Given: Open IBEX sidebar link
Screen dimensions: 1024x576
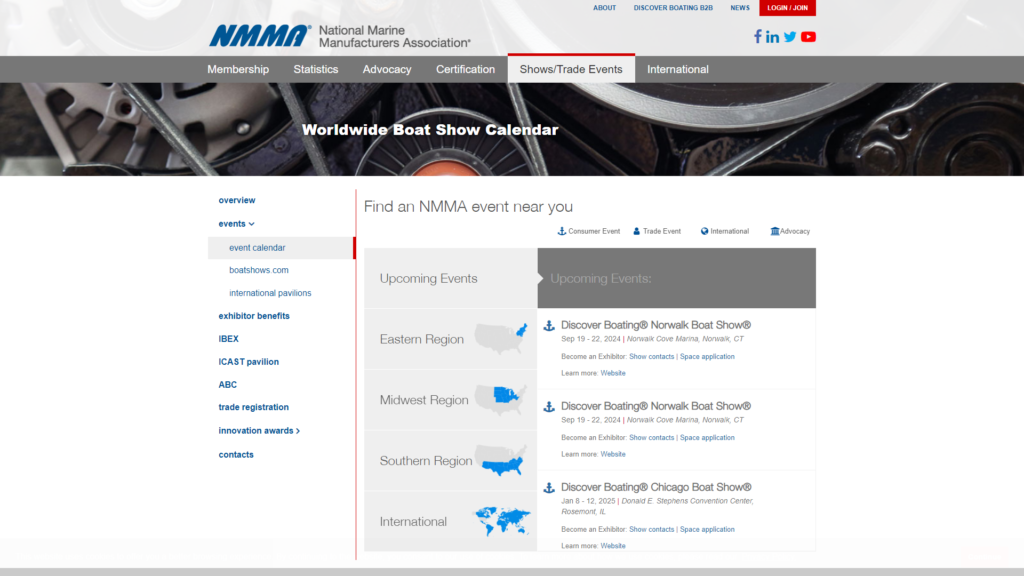Looking at the screenshot, I should [x=228, y=339].
